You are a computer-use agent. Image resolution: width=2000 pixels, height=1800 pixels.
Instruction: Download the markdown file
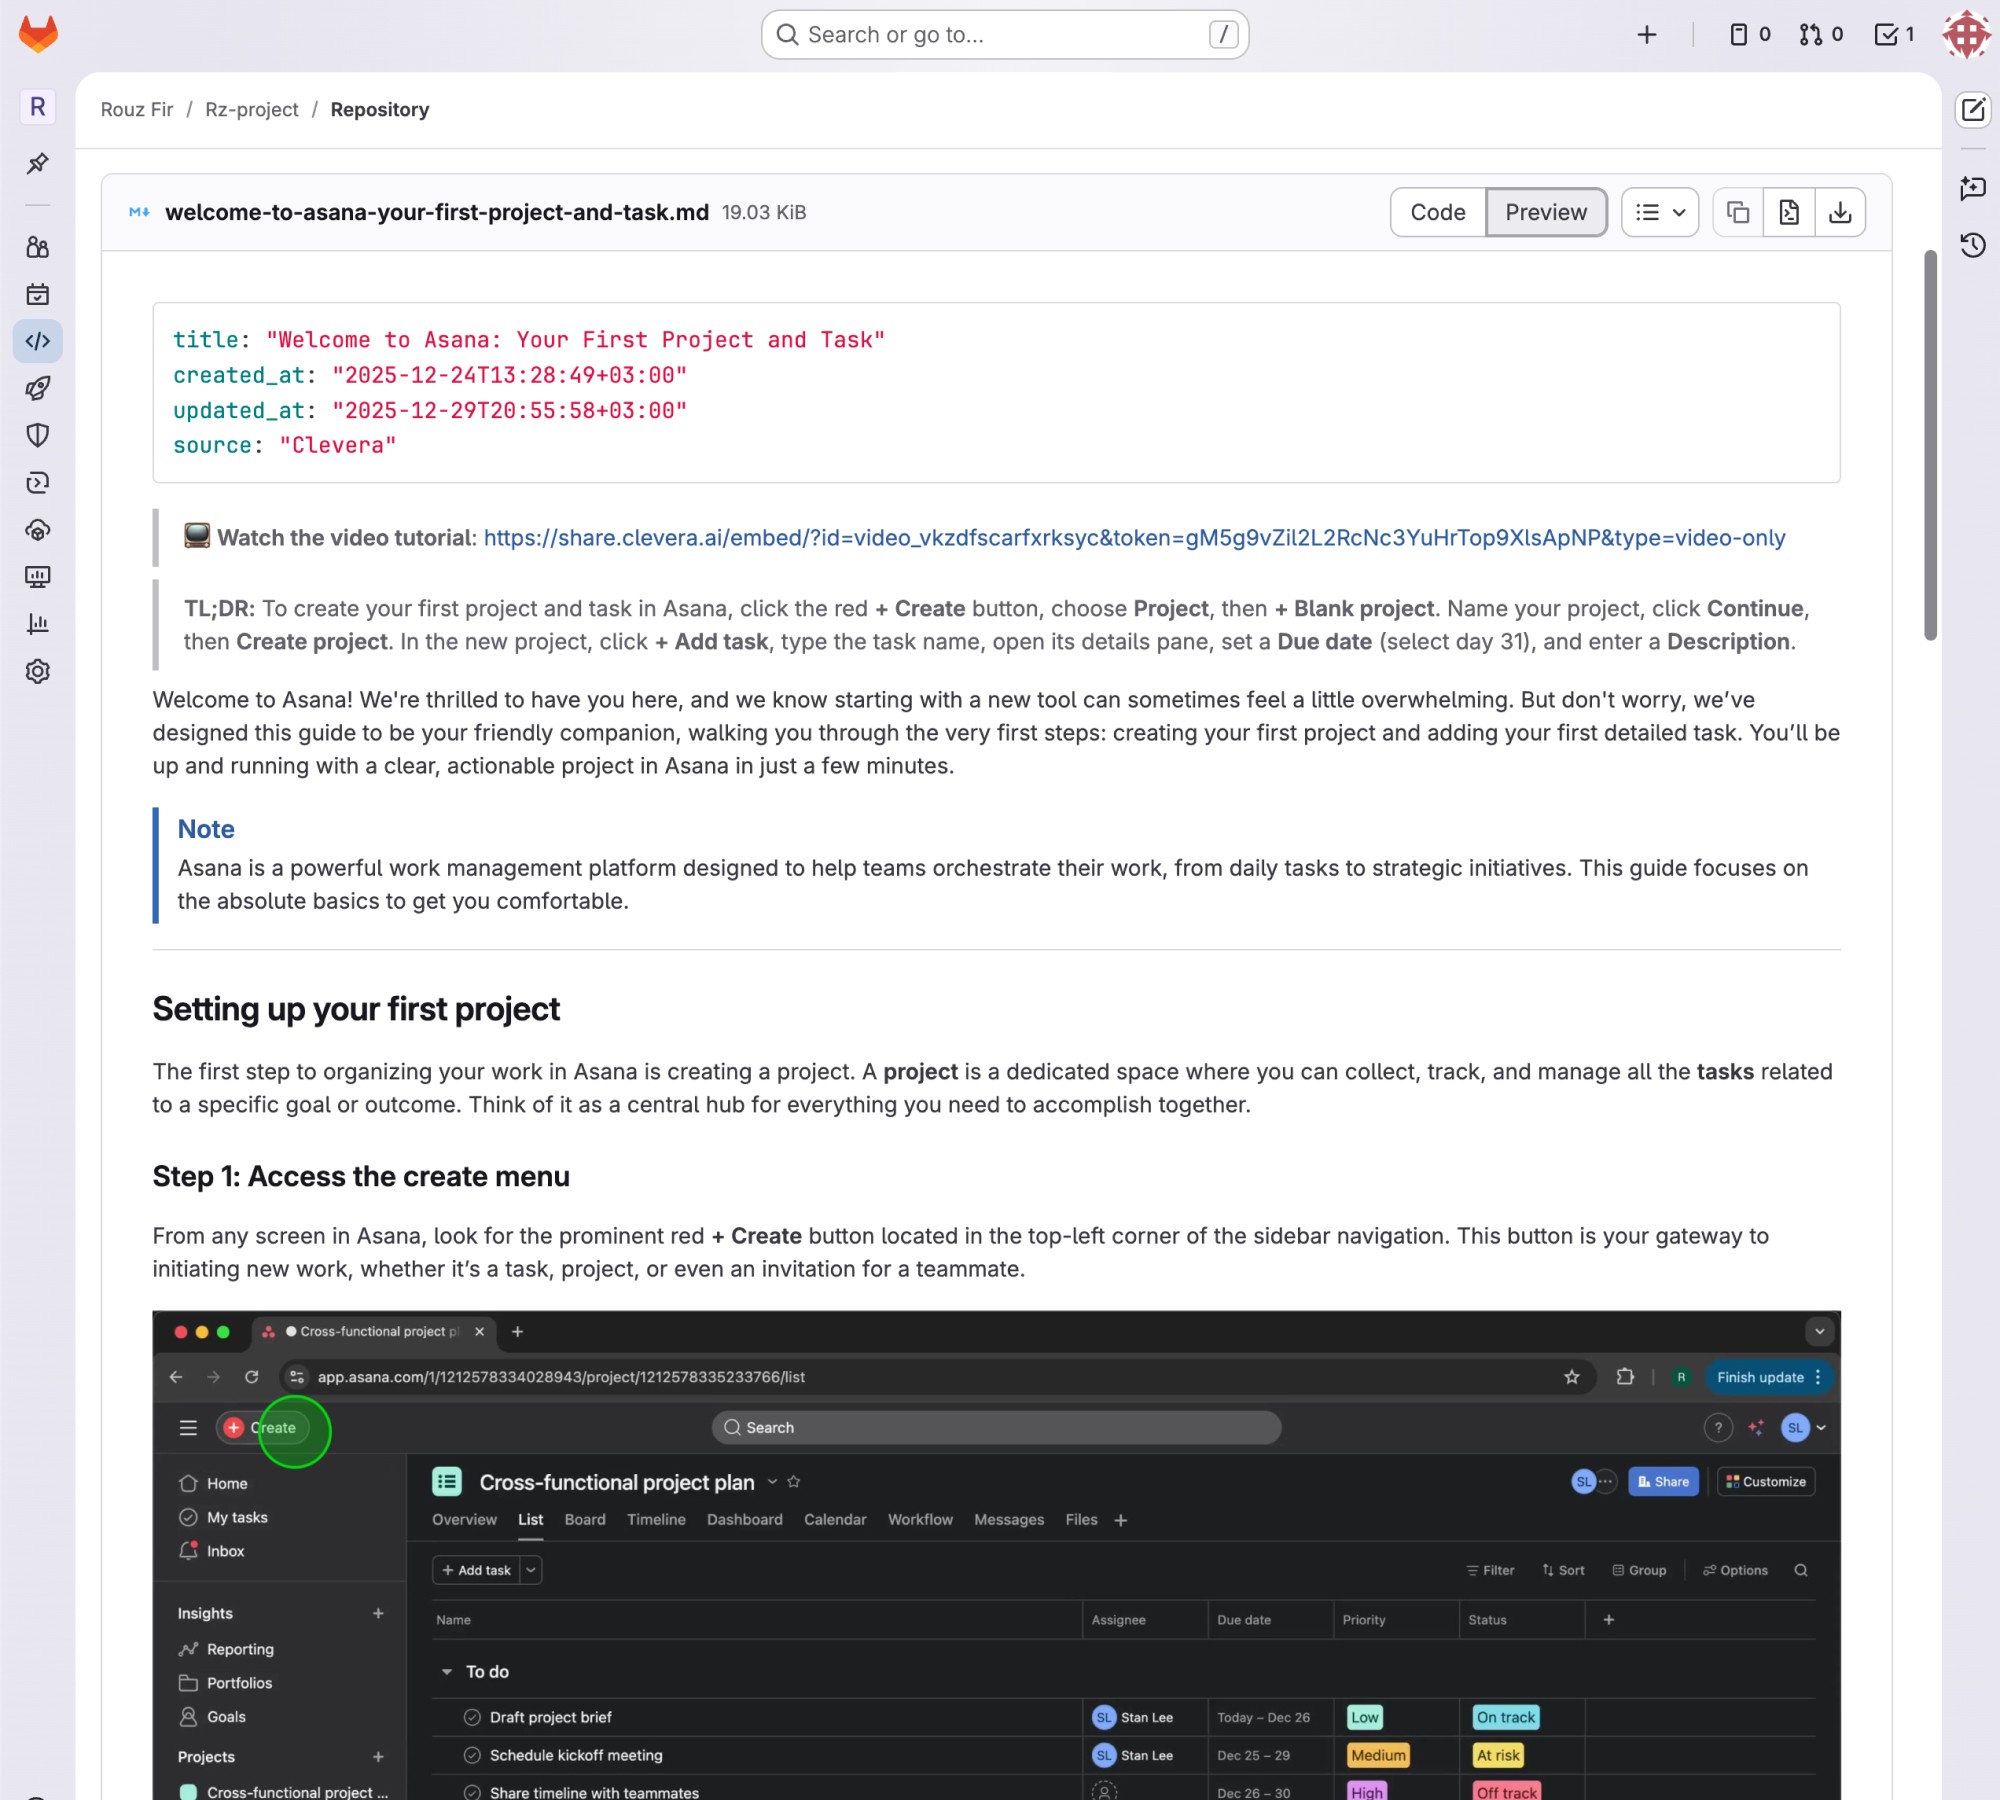[x=1840, y=212]
